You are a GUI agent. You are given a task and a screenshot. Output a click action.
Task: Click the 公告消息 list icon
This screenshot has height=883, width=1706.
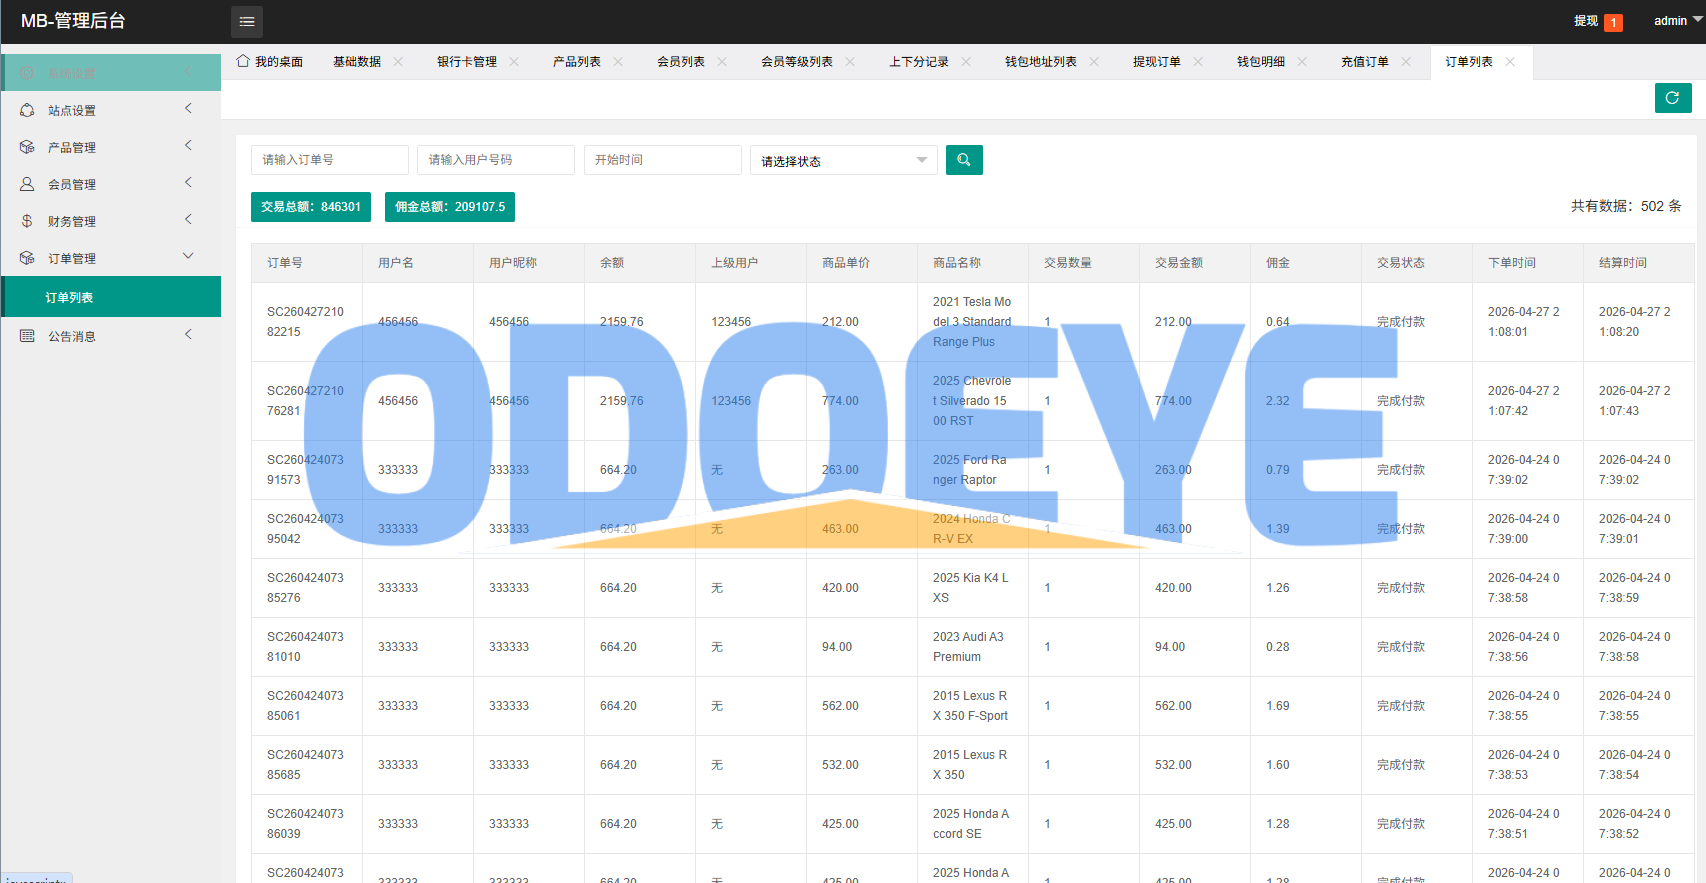[x=27, y=336]
